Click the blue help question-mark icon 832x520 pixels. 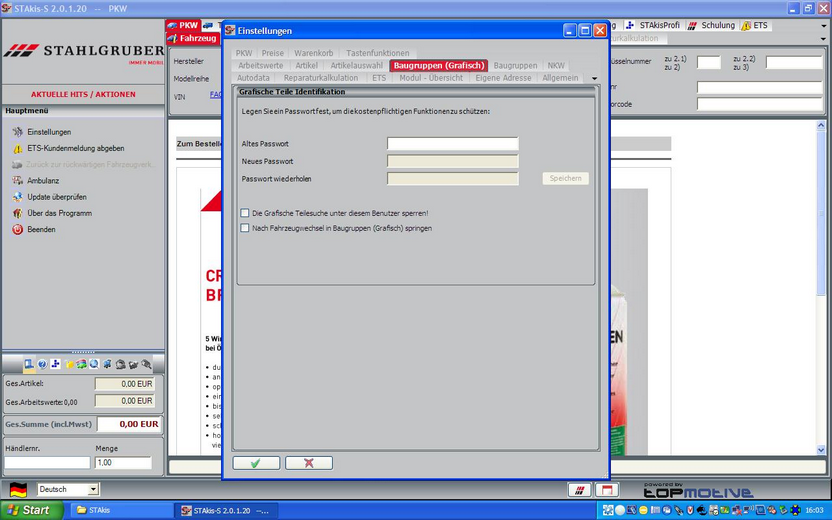click(x=42, y=364)
